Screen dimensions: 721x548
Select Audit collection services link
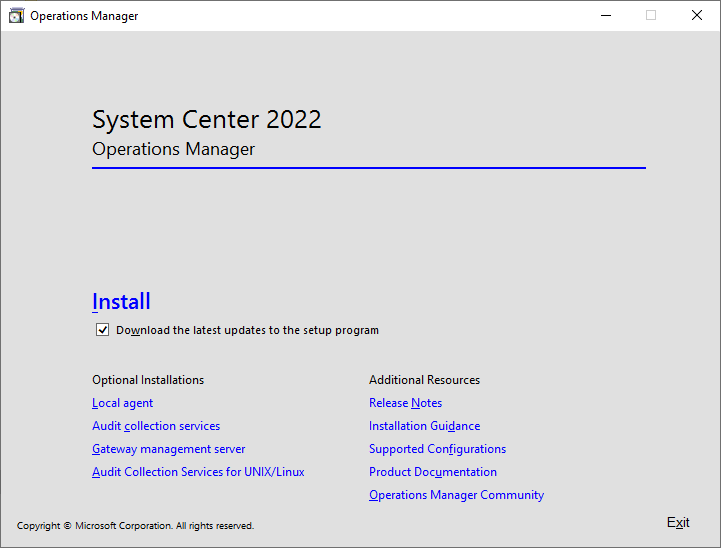[156, 426]
